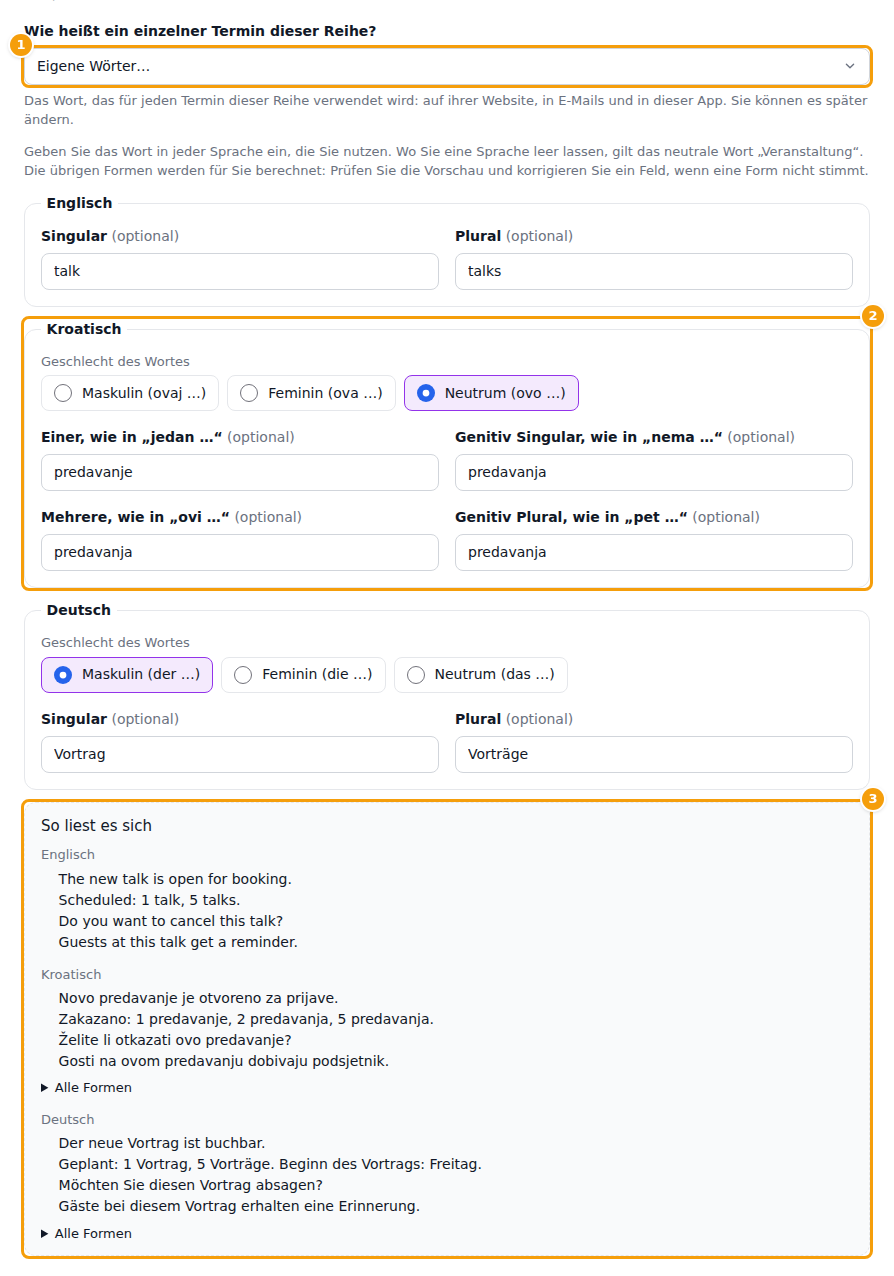Click the English Plural field containing 'talks'
The height and width of the screenshot is (1276, 894).
tap(654, 271)
